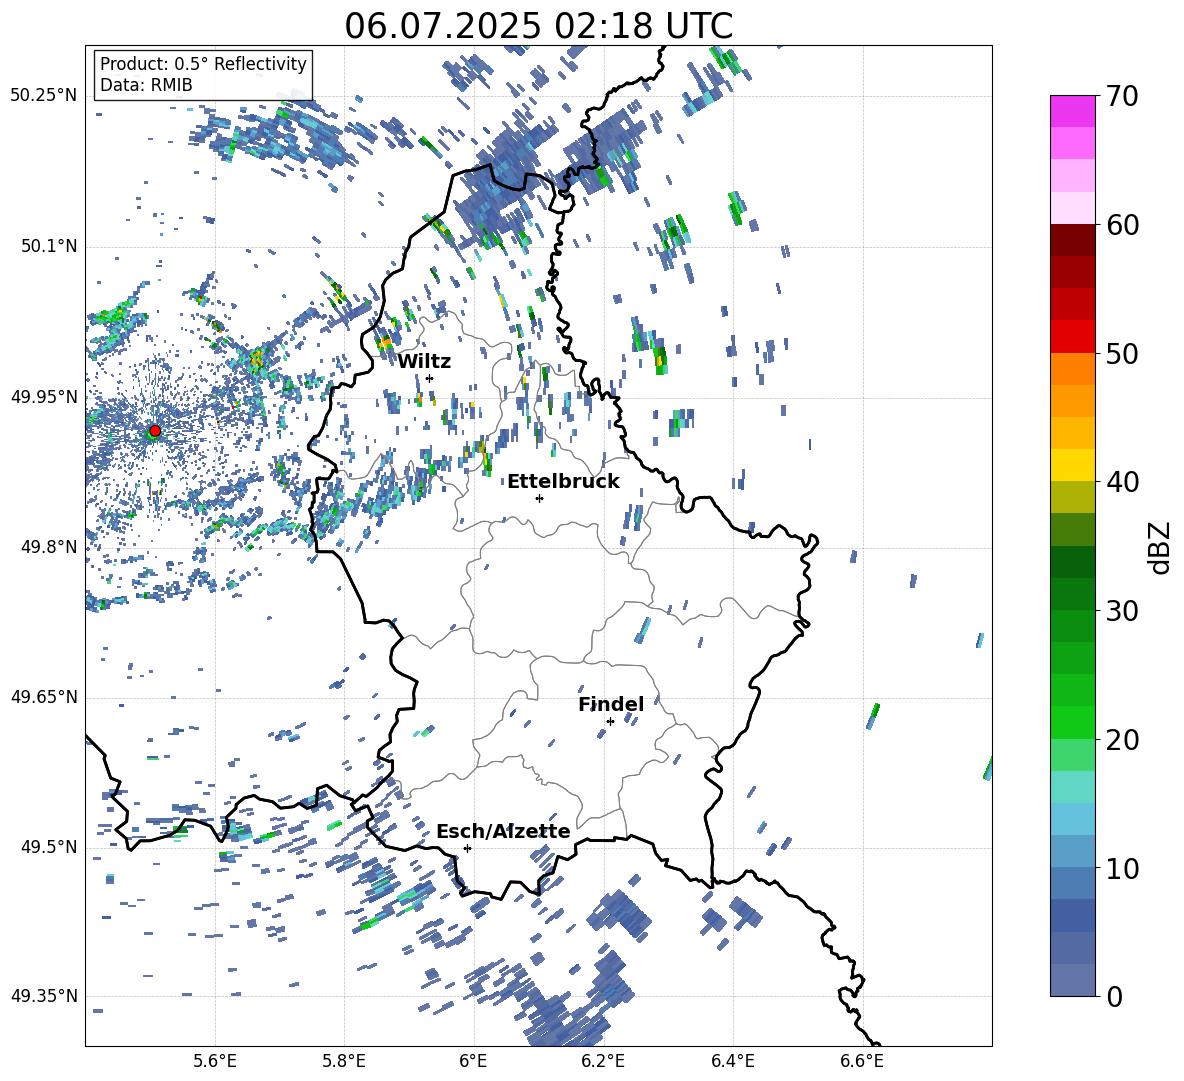
Task: Click the 49.8°N latitude label
Action: tap(49, 547)
